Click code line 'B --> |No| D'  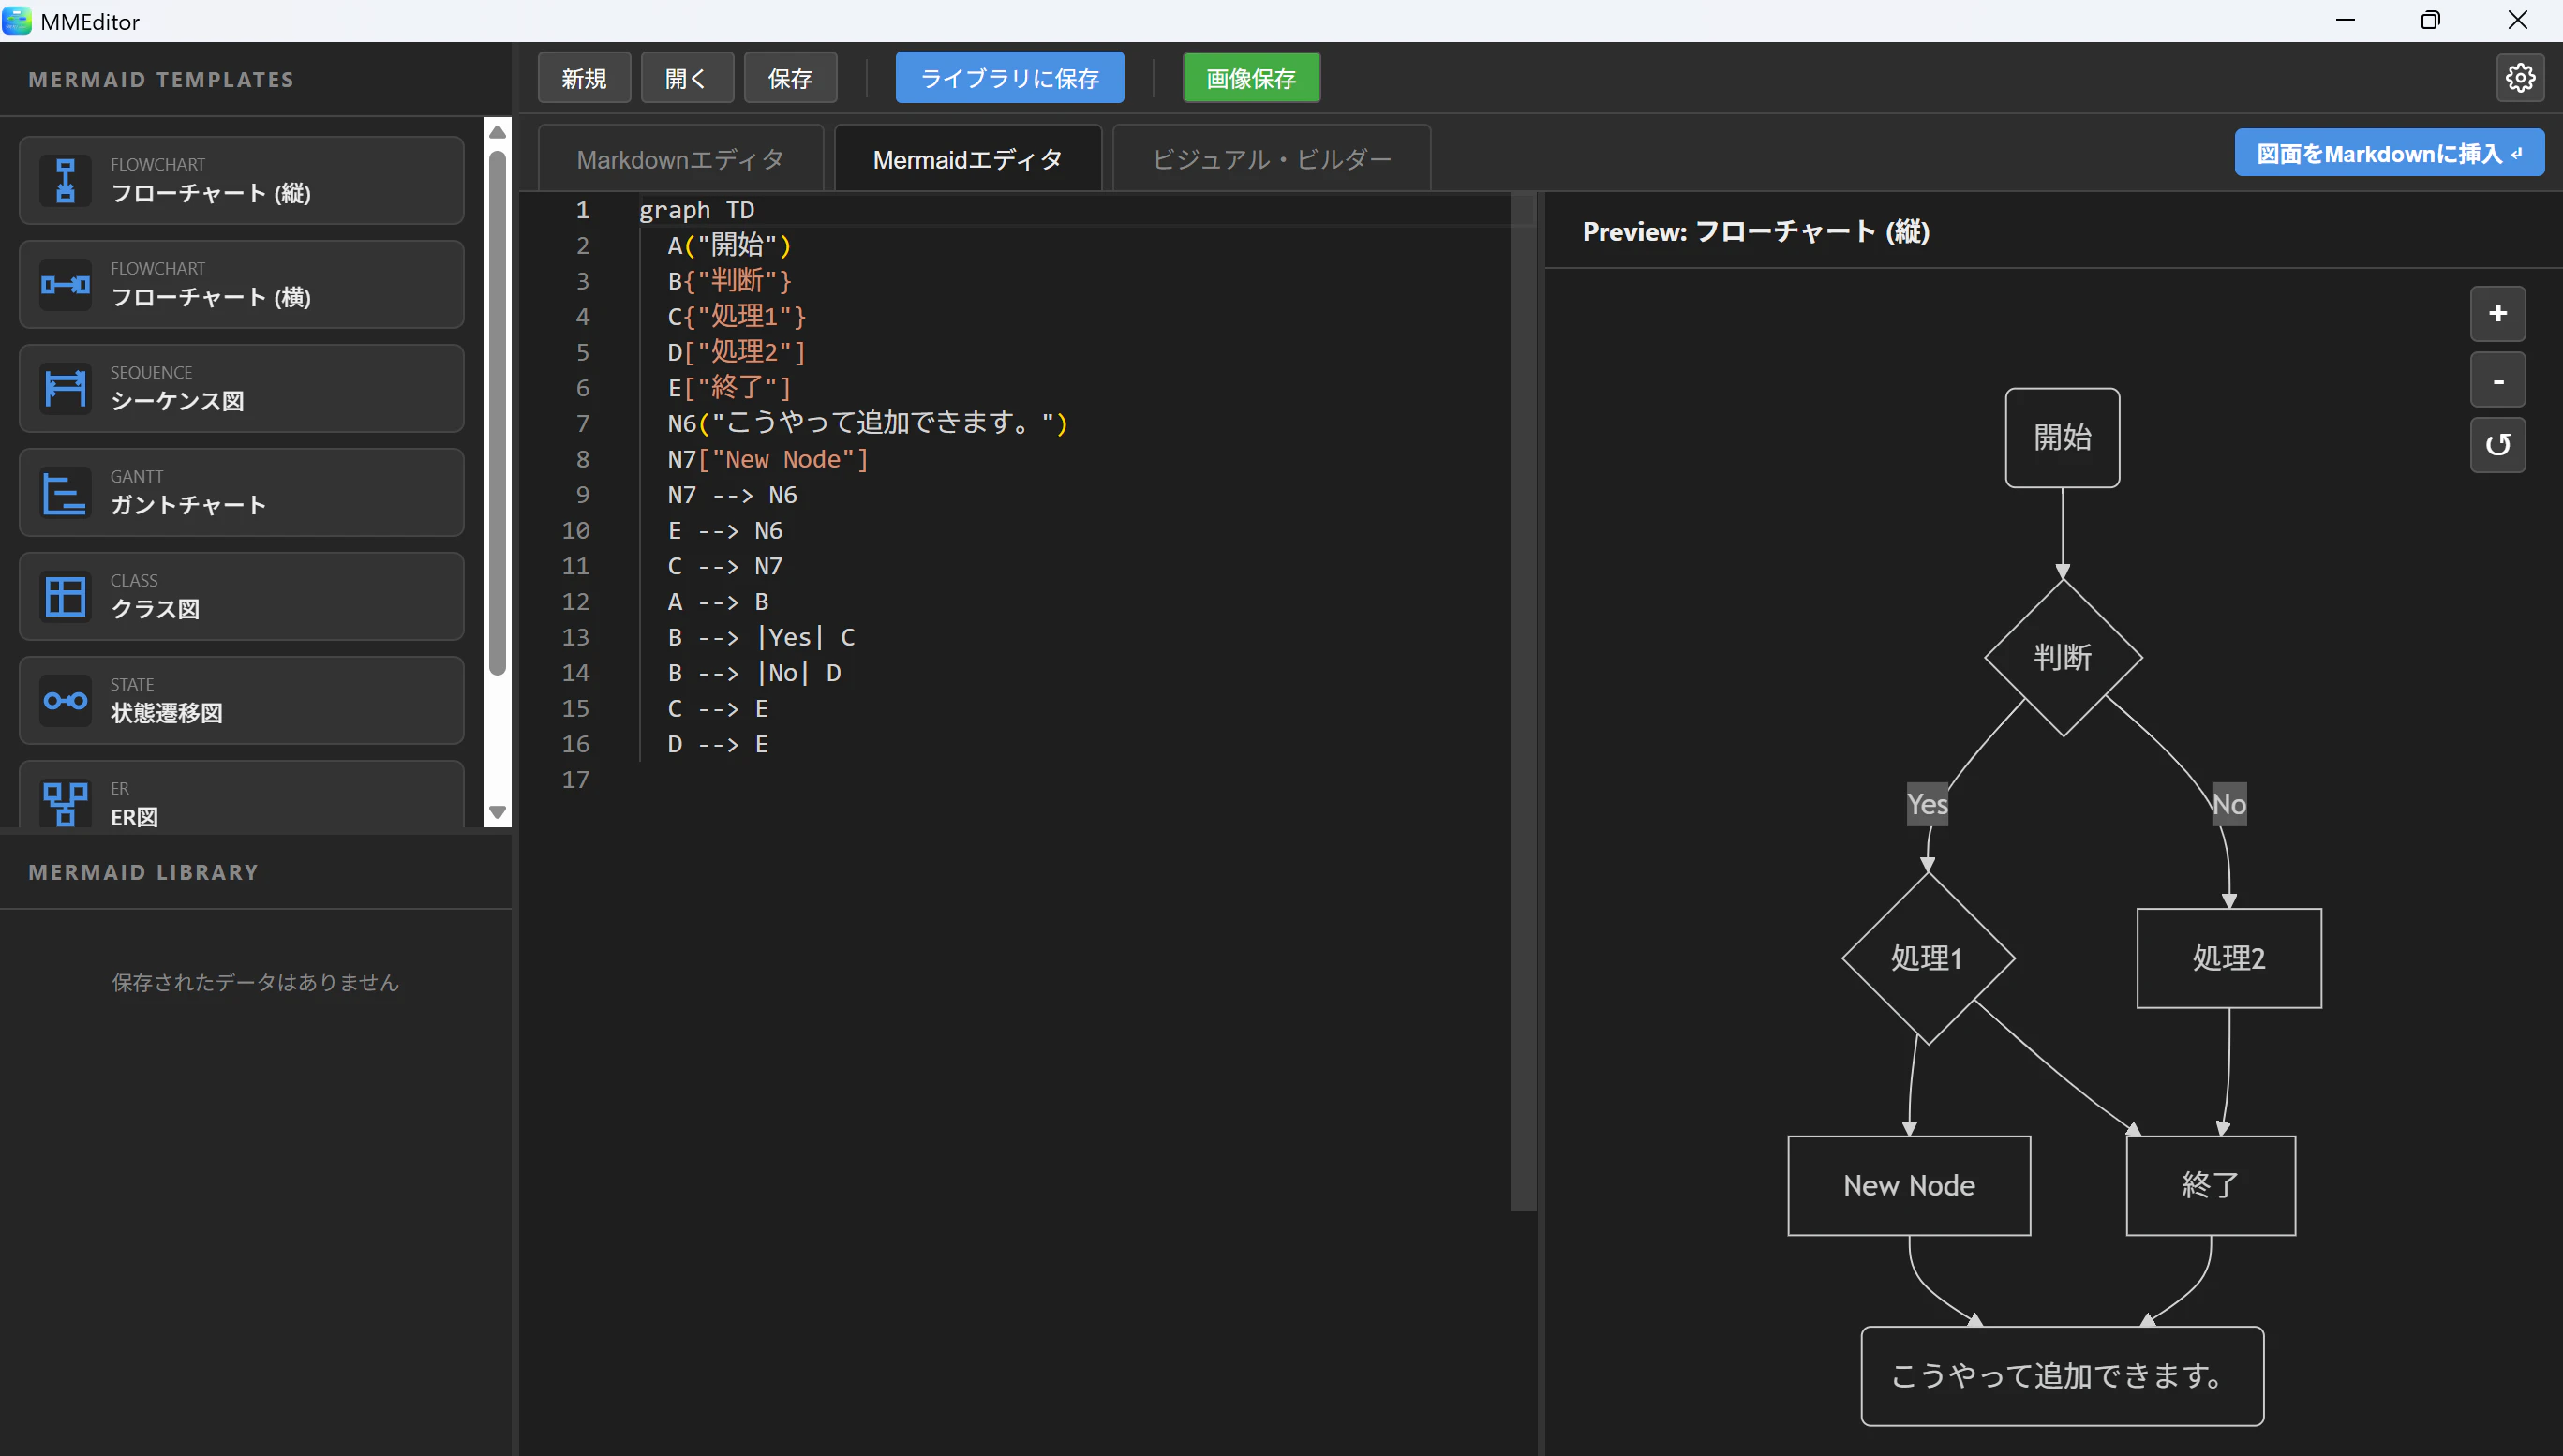(755, 673)
